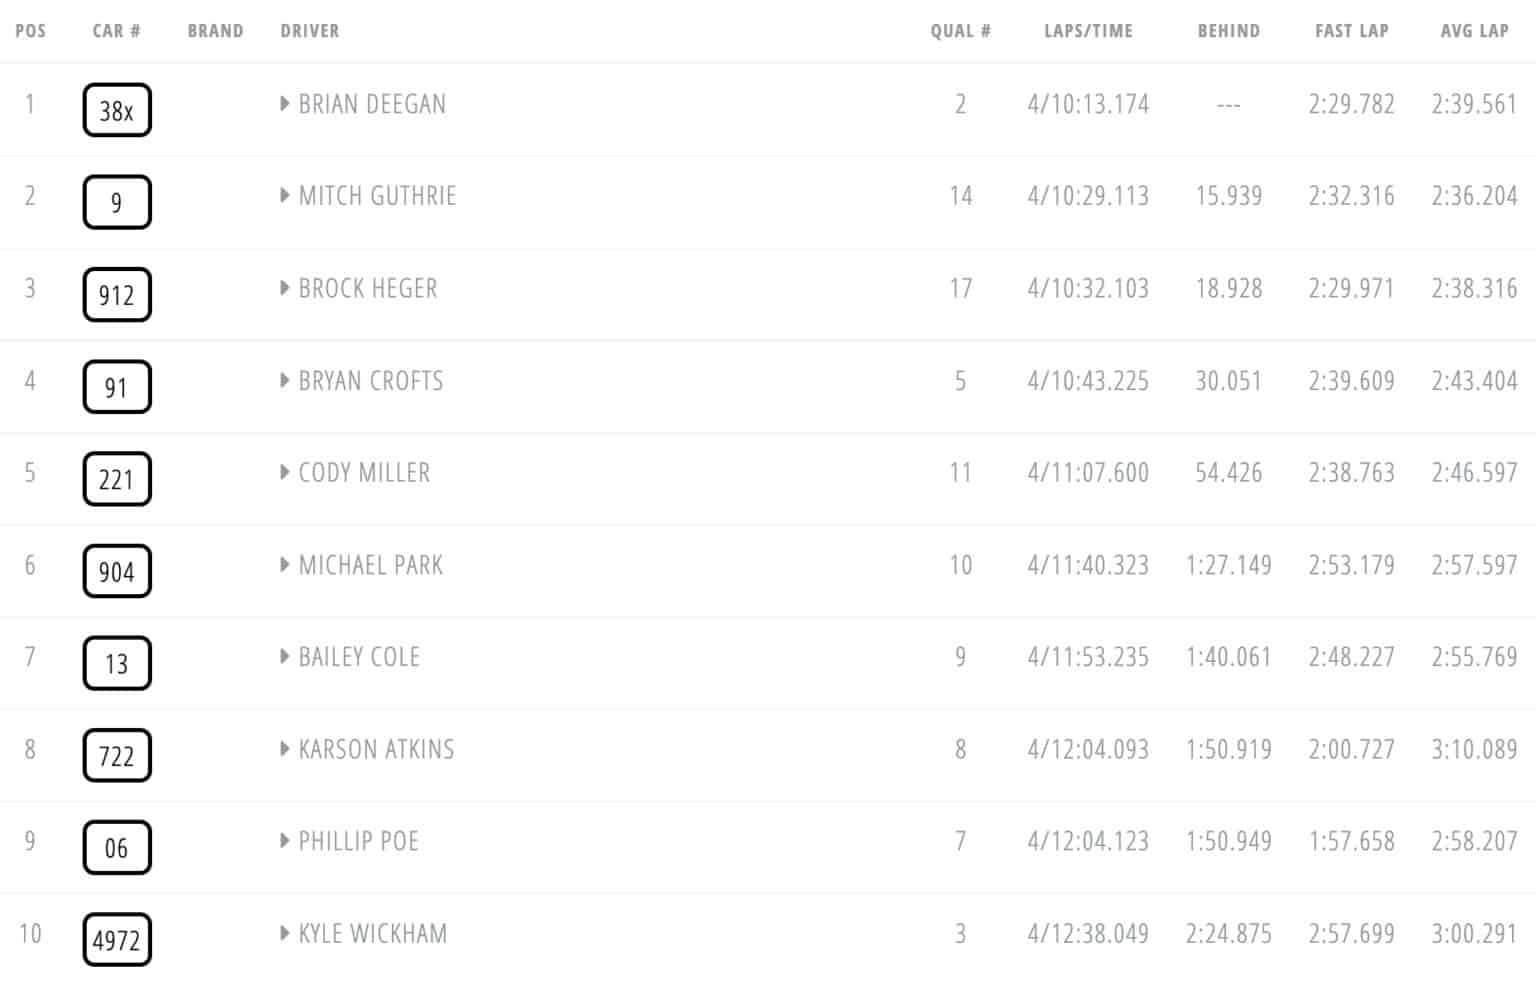Click car number 9 badge
This screenshot has height=985, width=1536.
117,202
